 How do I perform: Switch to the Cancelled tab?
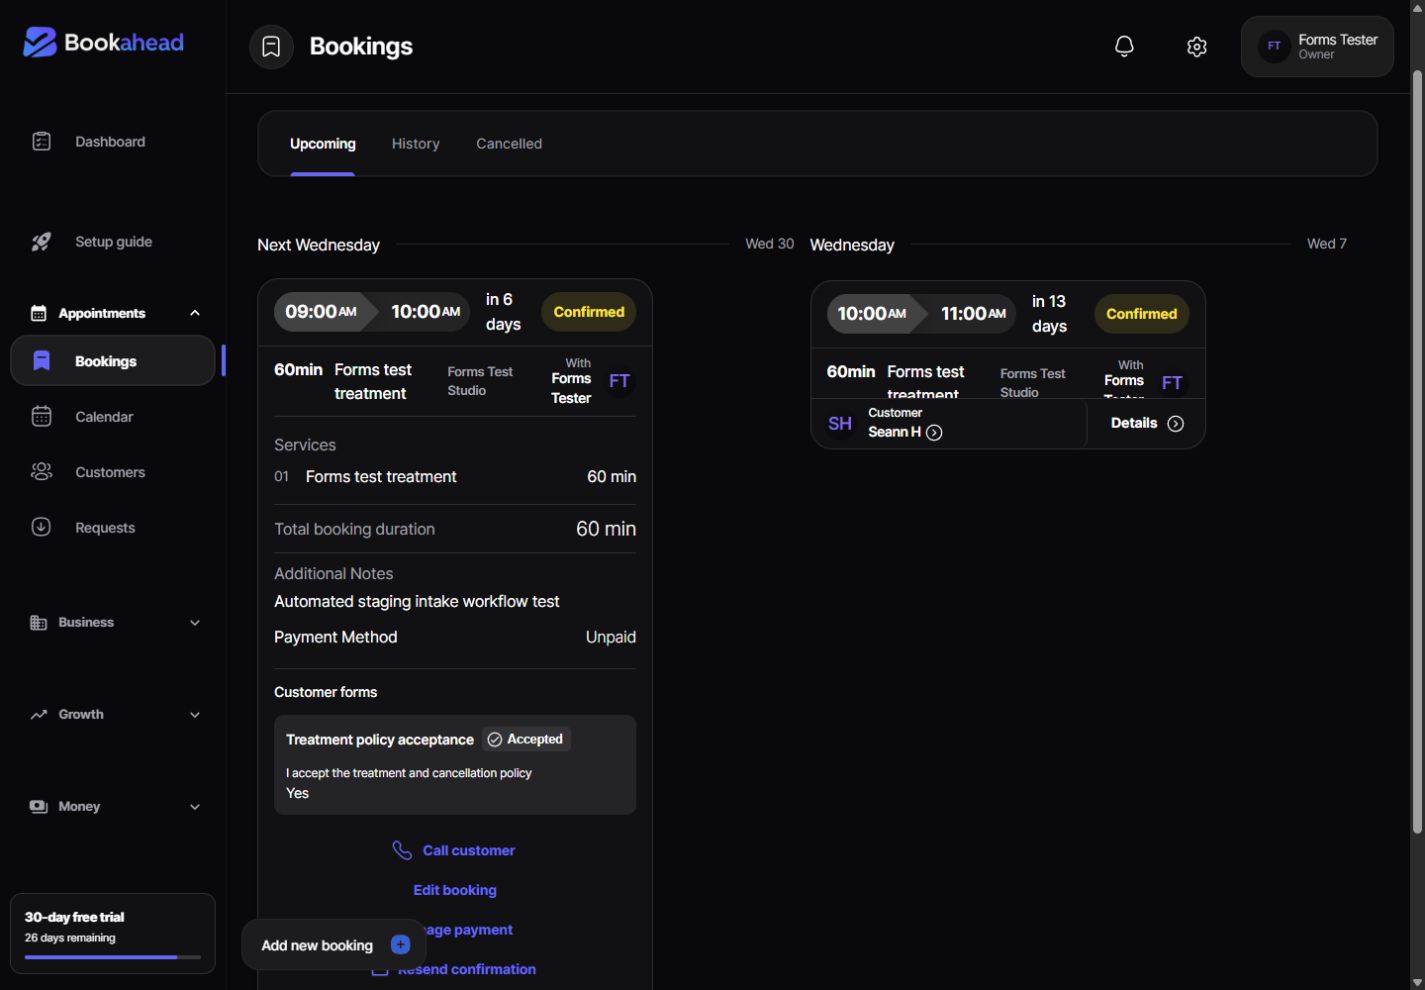pyautogui.click(x=509, y=144)
